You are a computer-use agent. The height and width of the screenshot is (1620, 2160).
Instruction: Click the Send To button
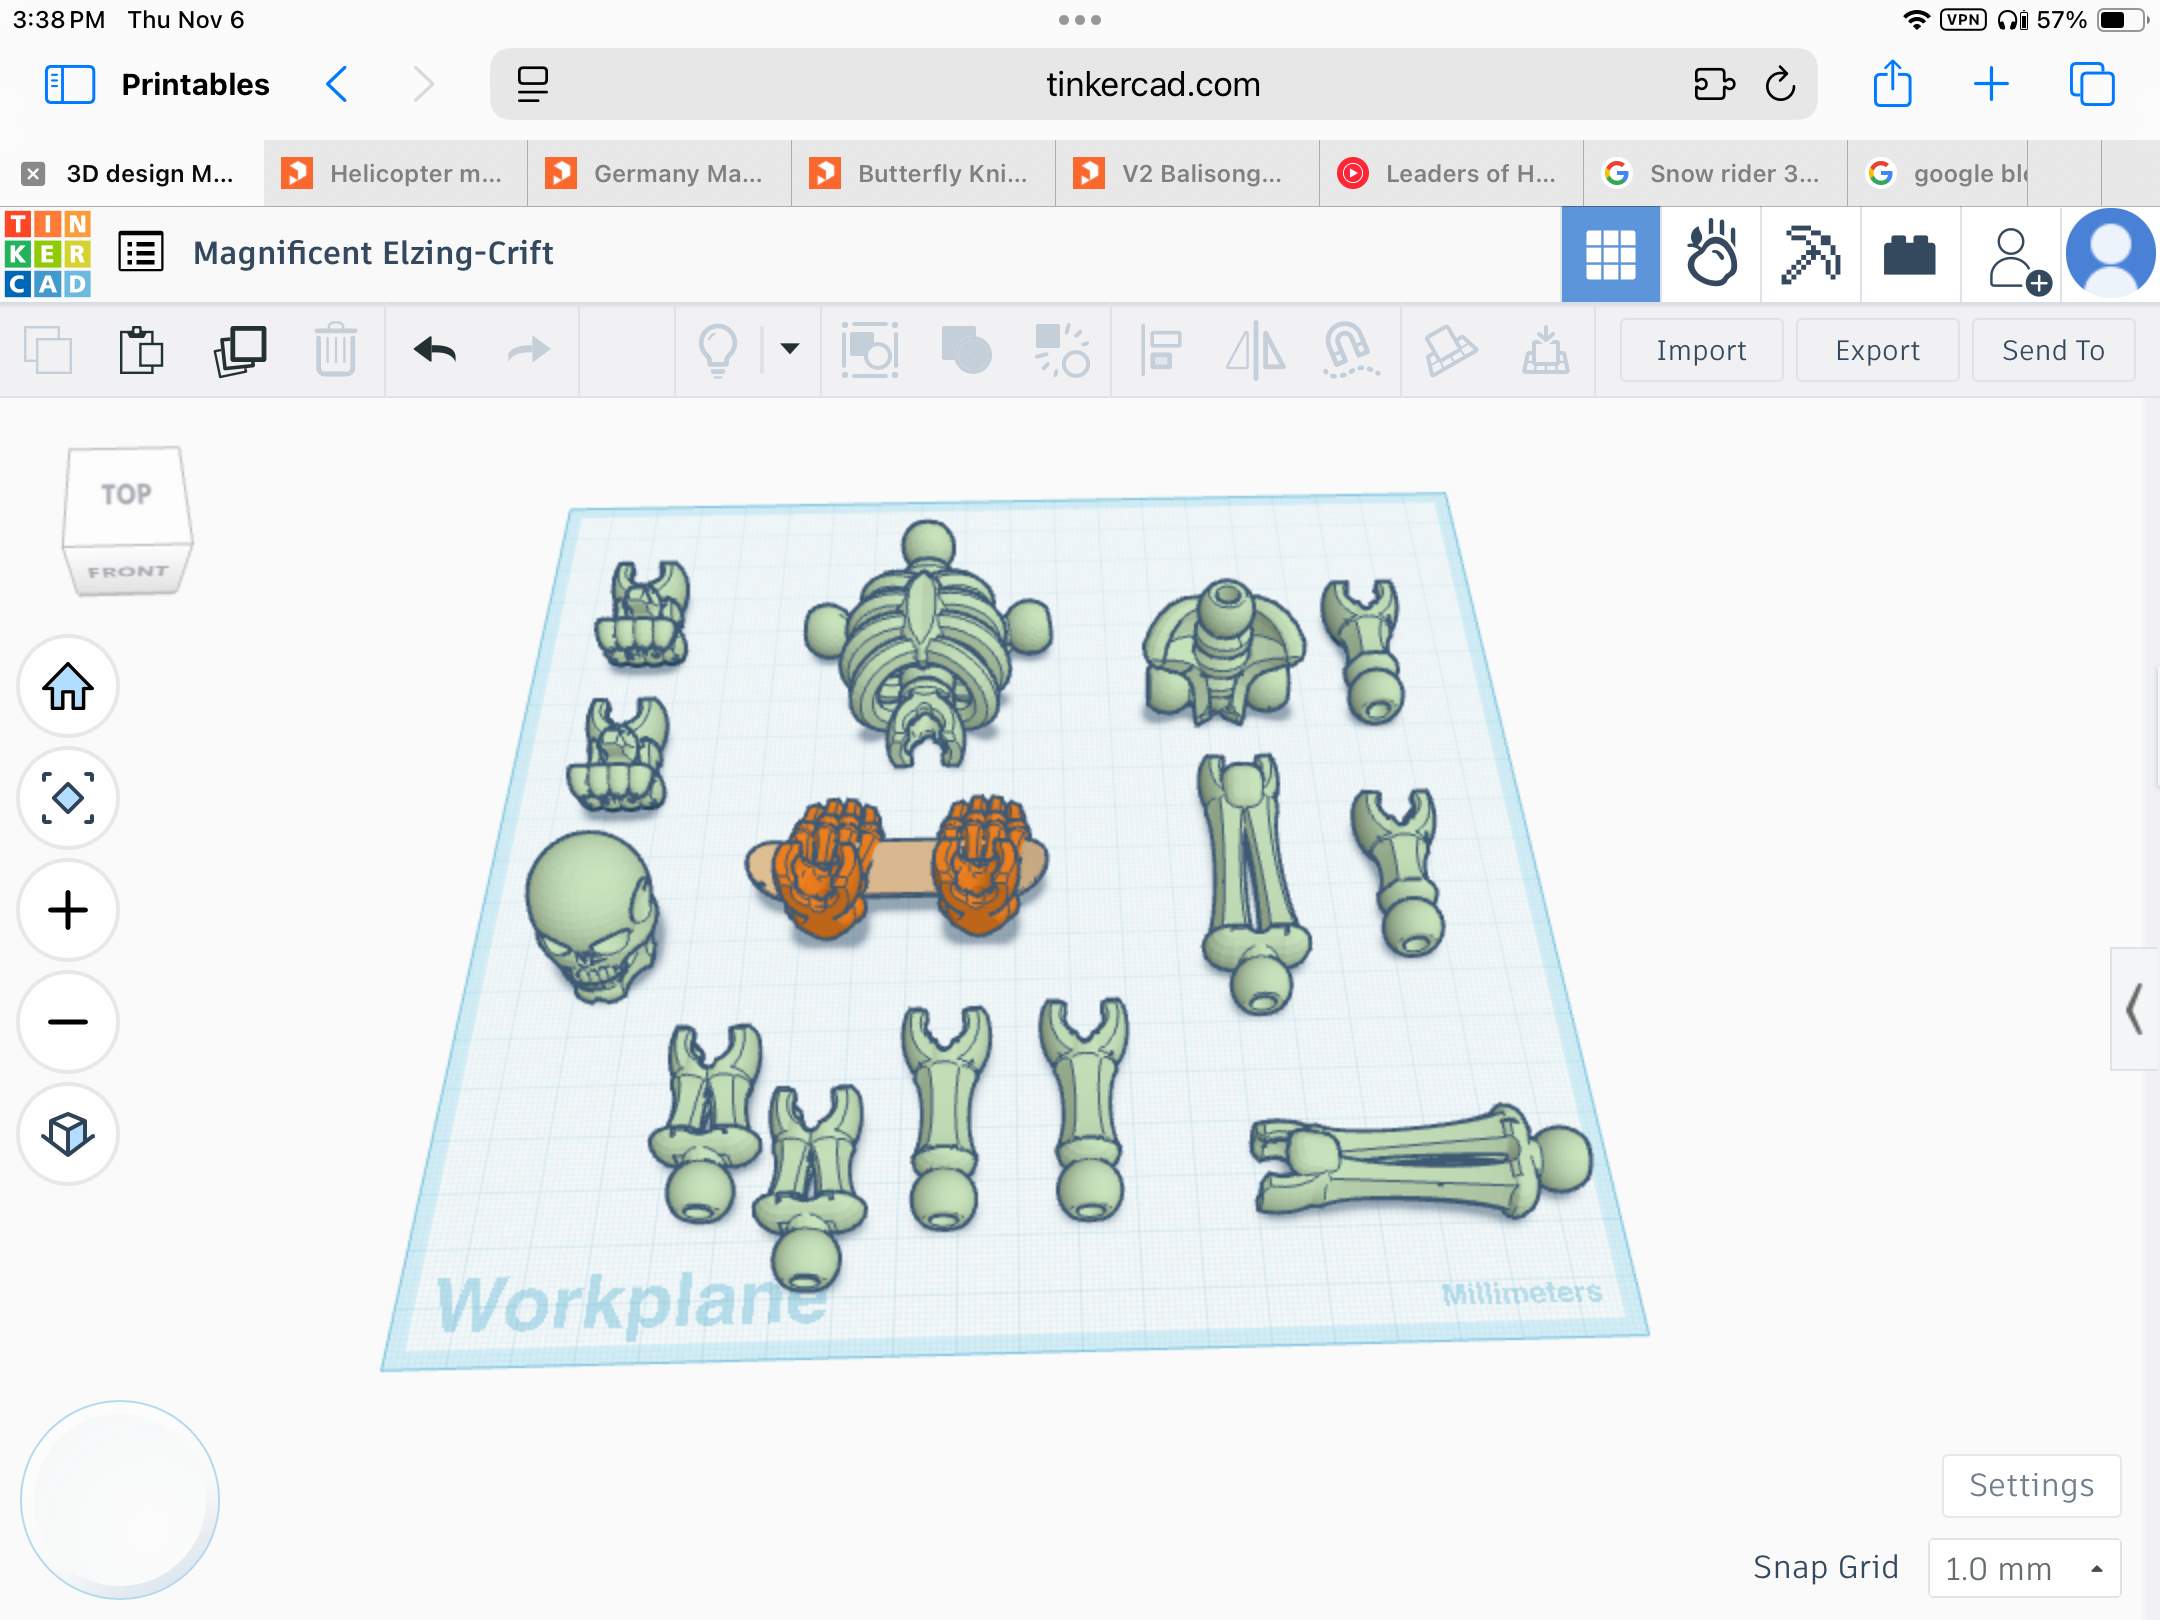pyautogui.click(x=2053, y=350)
